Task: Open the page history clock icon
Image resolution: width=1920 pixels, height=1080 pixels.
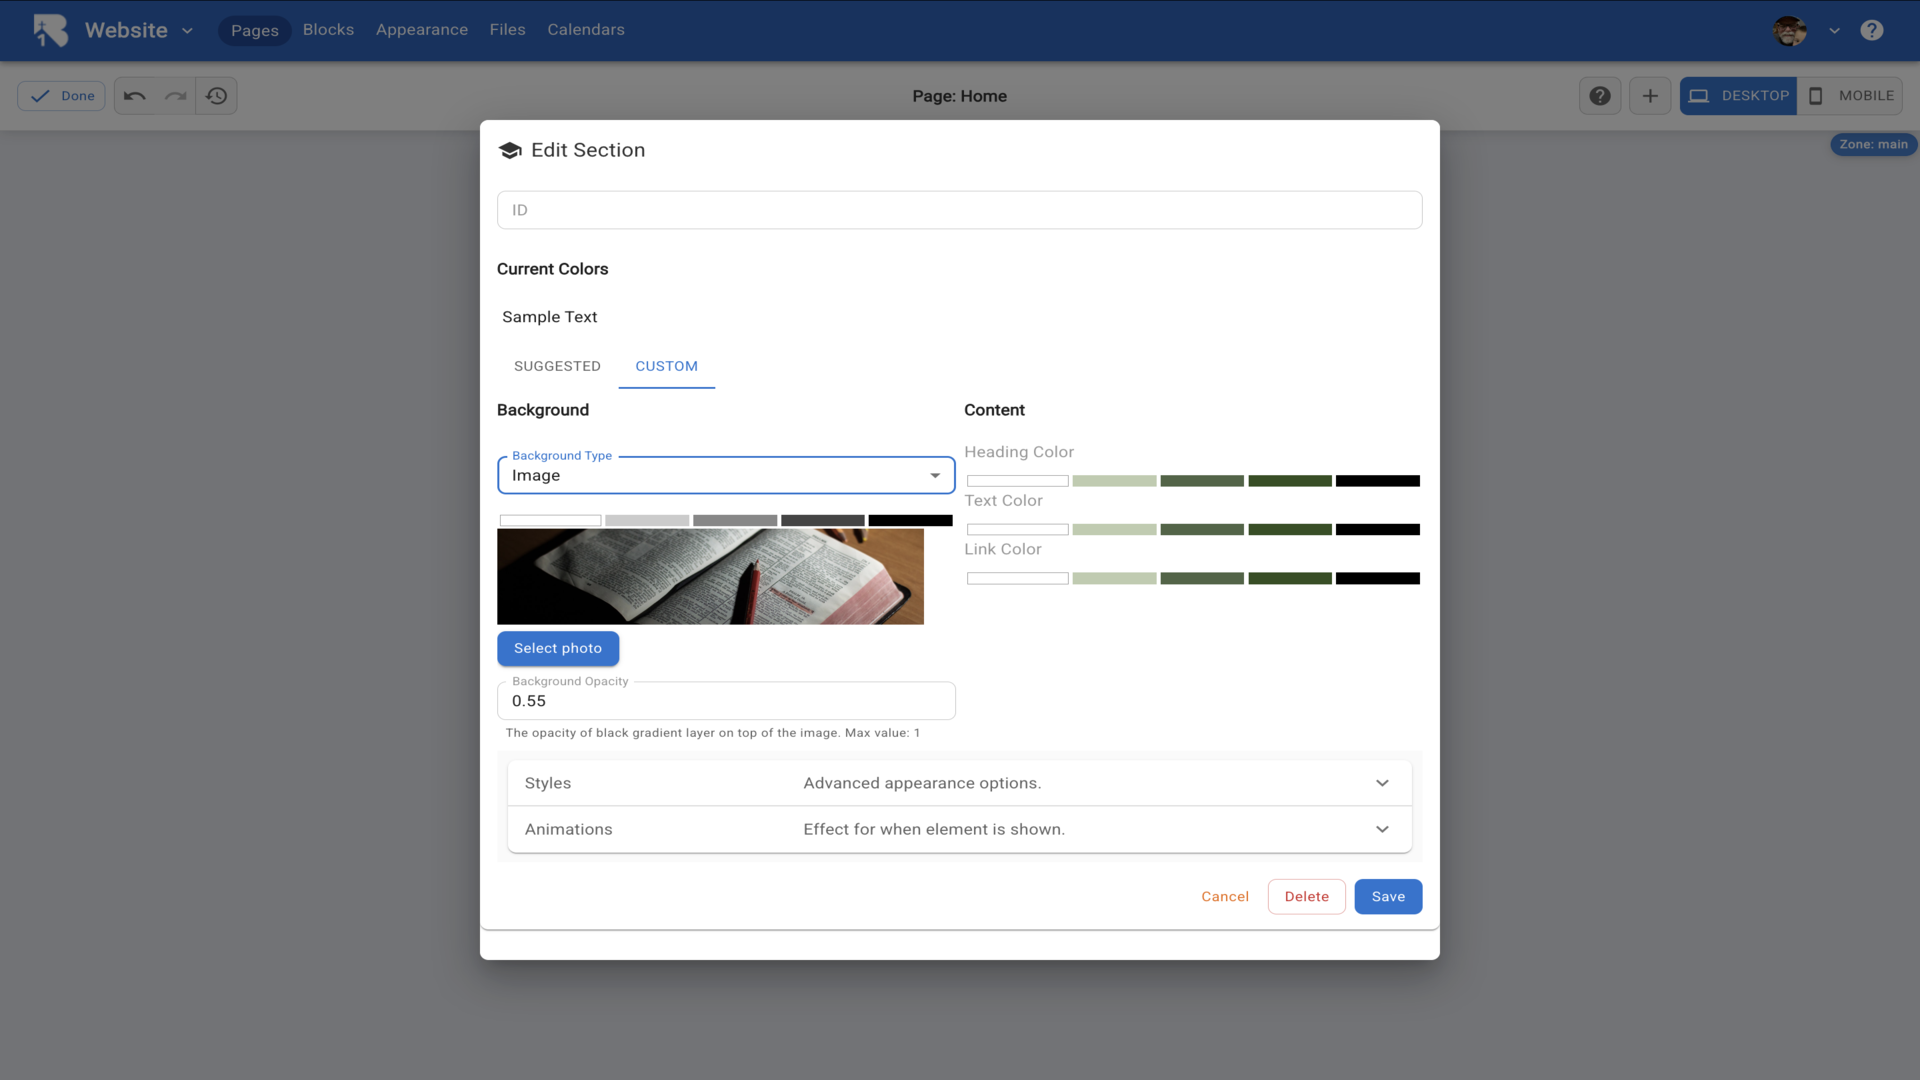Action: point(217,96)
